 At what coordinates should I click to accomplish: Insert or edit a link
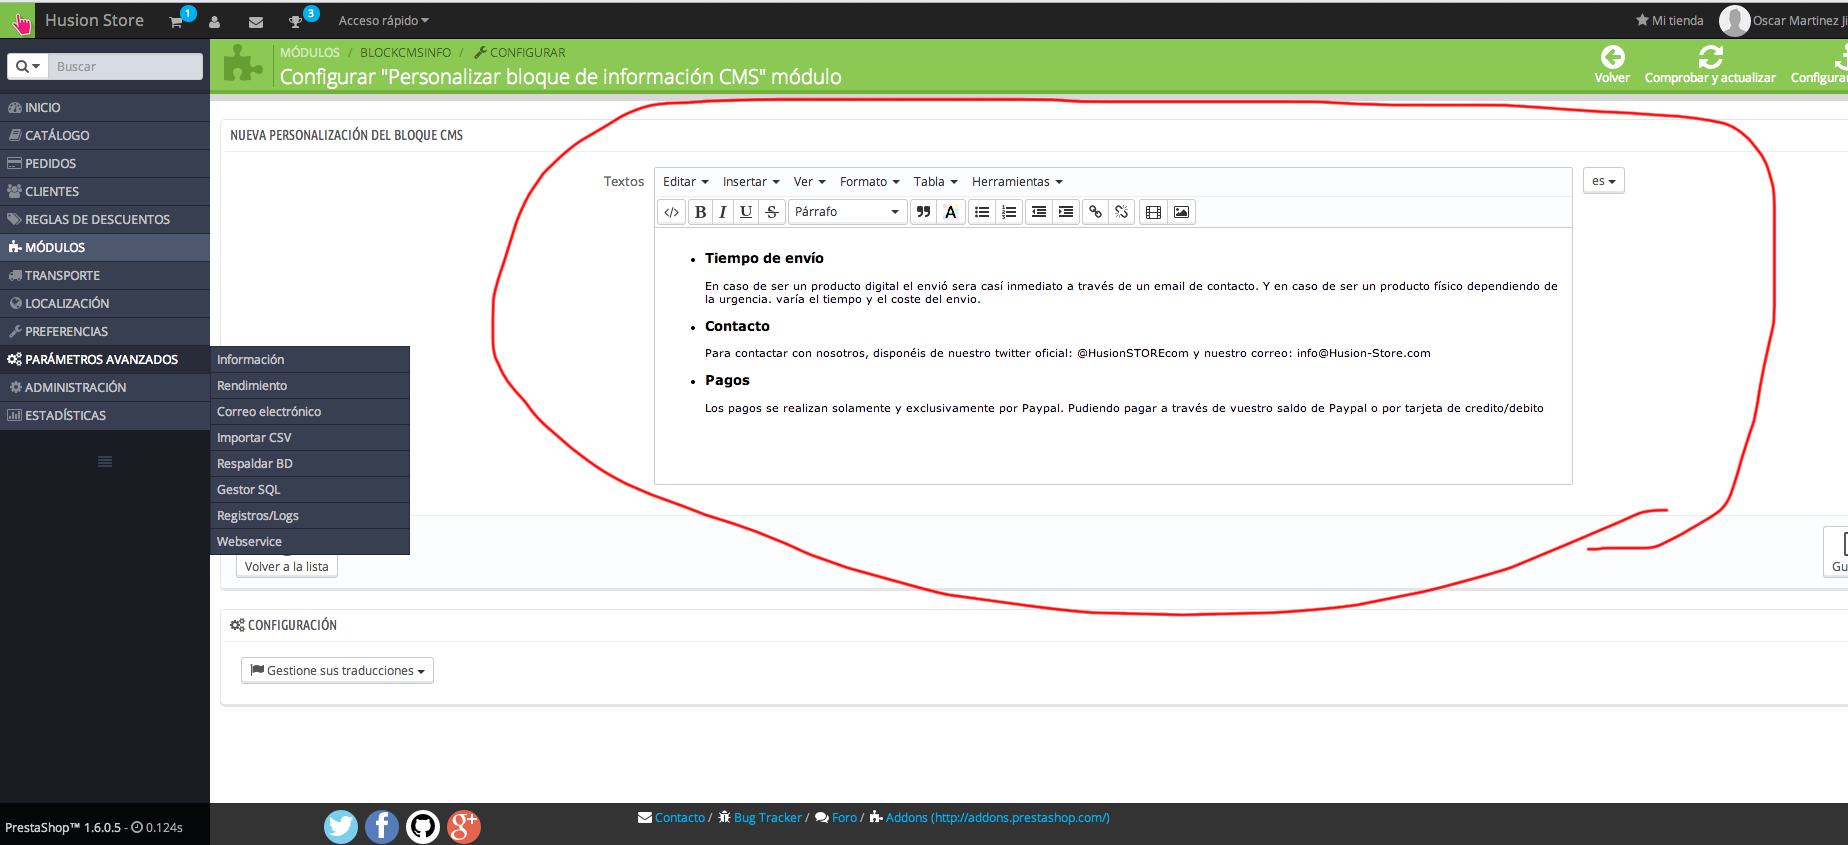1096,212
